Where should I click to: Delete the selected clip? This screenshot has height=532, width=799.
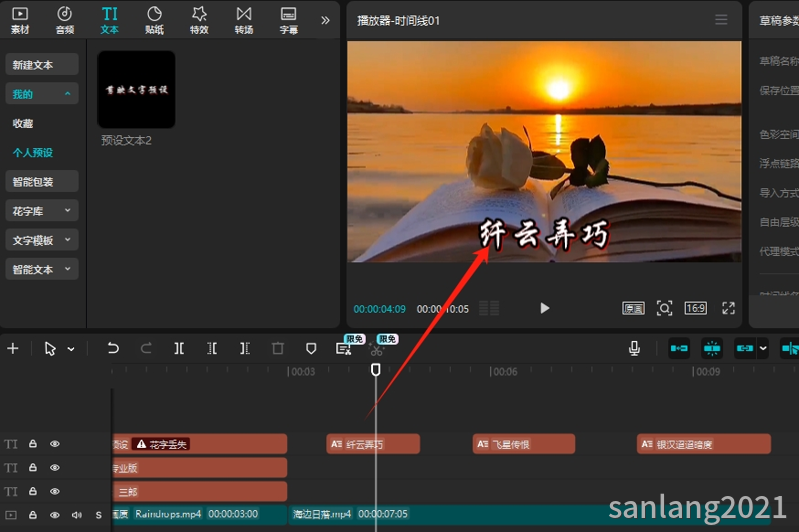(x=278, y=349)
